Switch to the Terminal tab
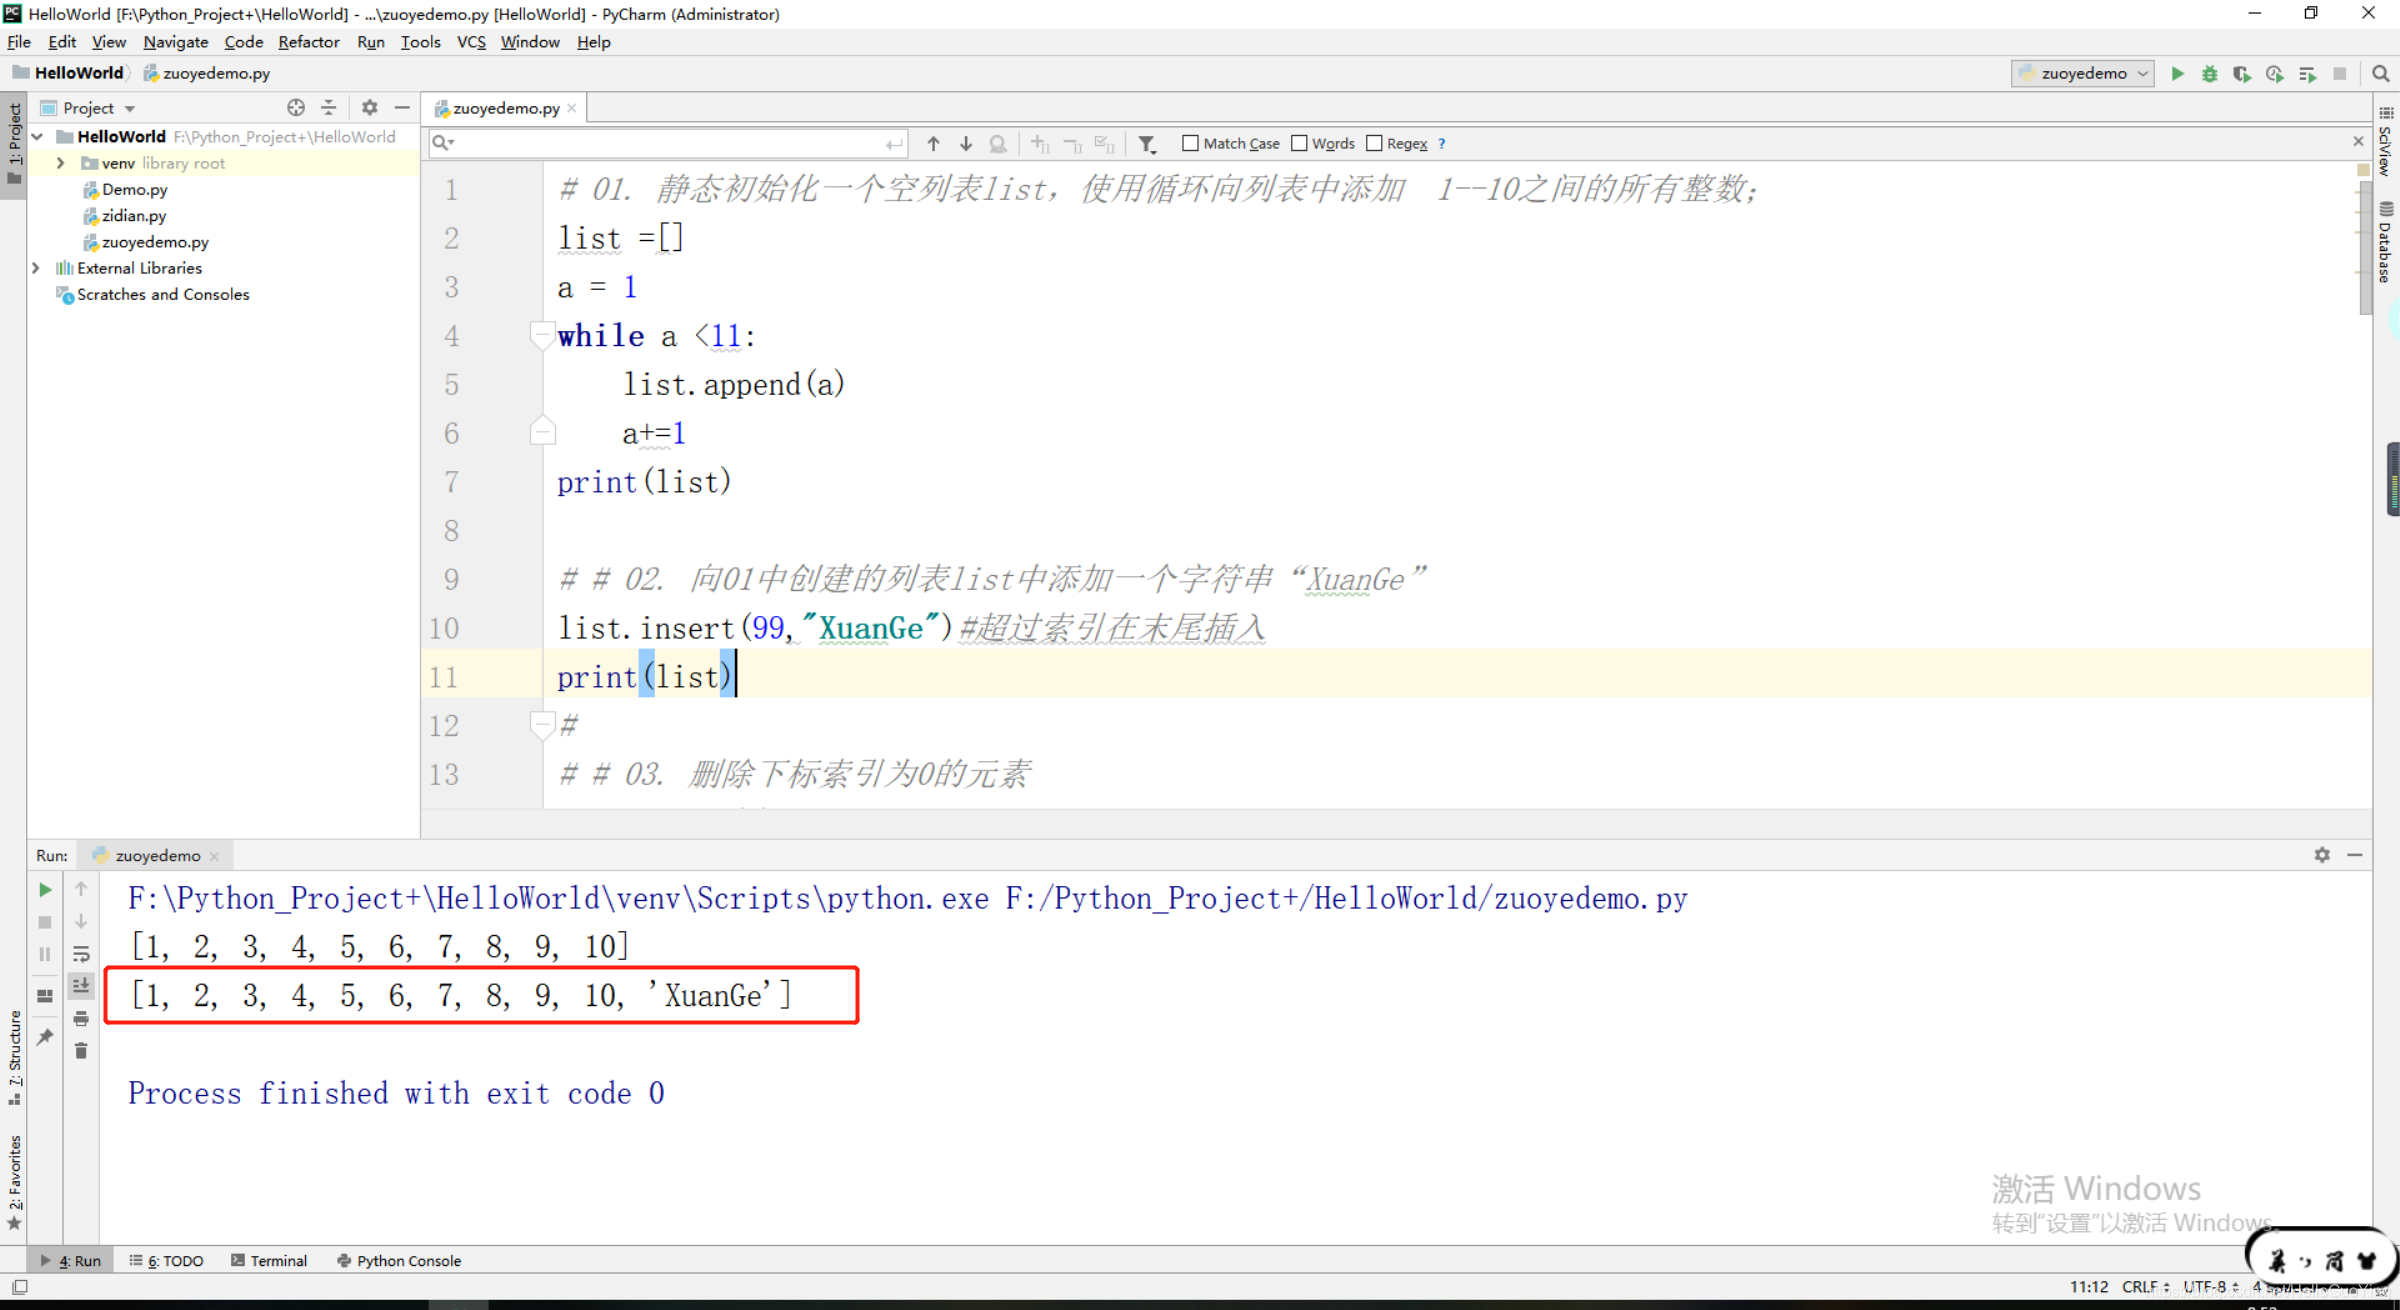Image resolution: width=2400 pixels, height=1310 pixels. [x=269, y=1260]
